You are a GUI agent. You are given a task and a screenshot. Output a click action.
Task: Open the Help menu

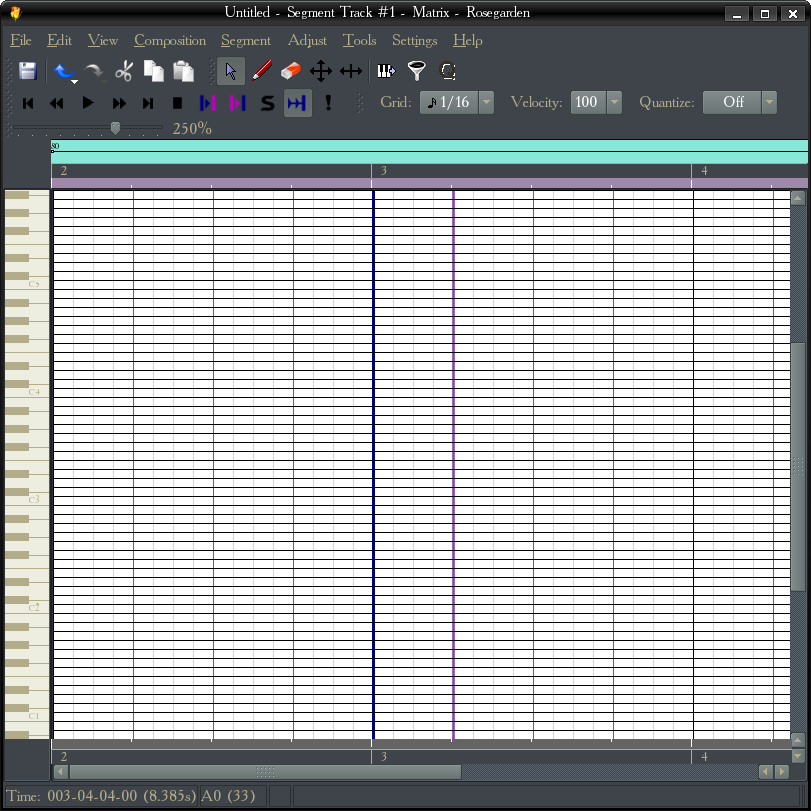click(468, 40)
